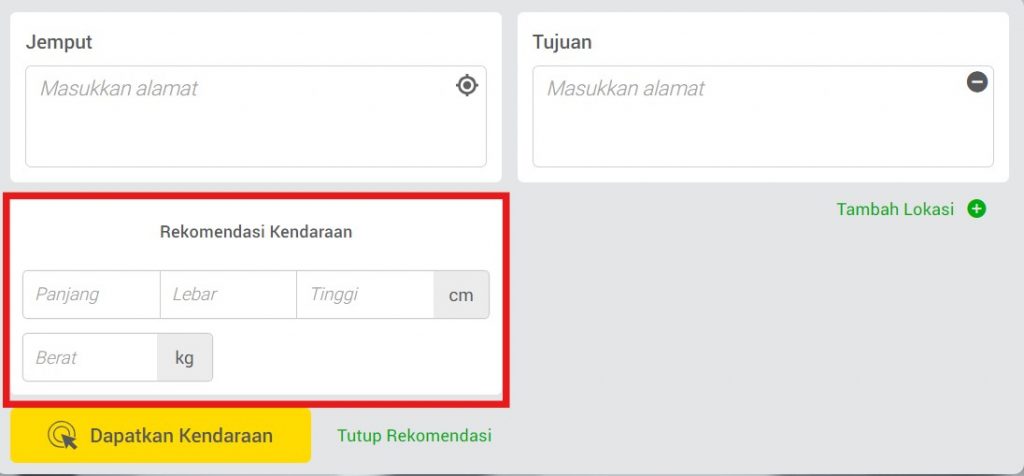Click the Rekomendasi Kendaraan heading
1024x476 pixels.
pyautogui.click(x=256, y=232)
